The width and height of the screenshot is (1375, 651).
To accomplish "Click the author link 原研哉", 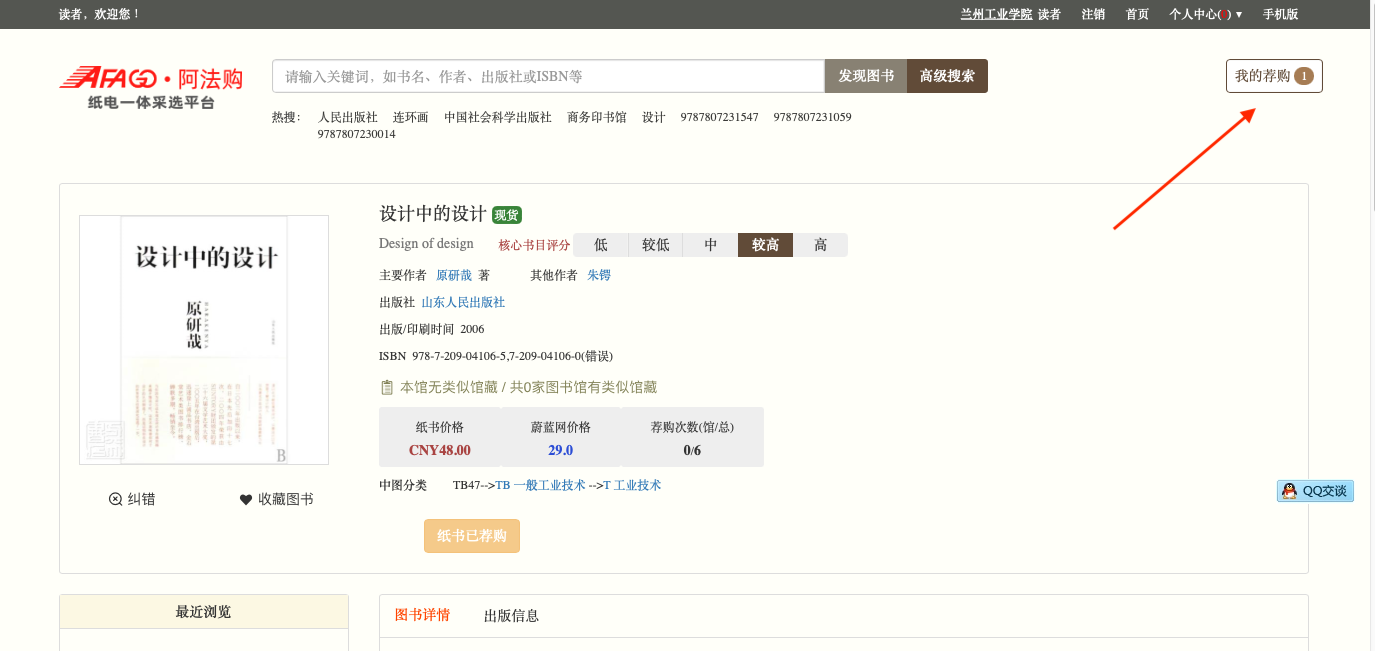I will pos(454,275).
